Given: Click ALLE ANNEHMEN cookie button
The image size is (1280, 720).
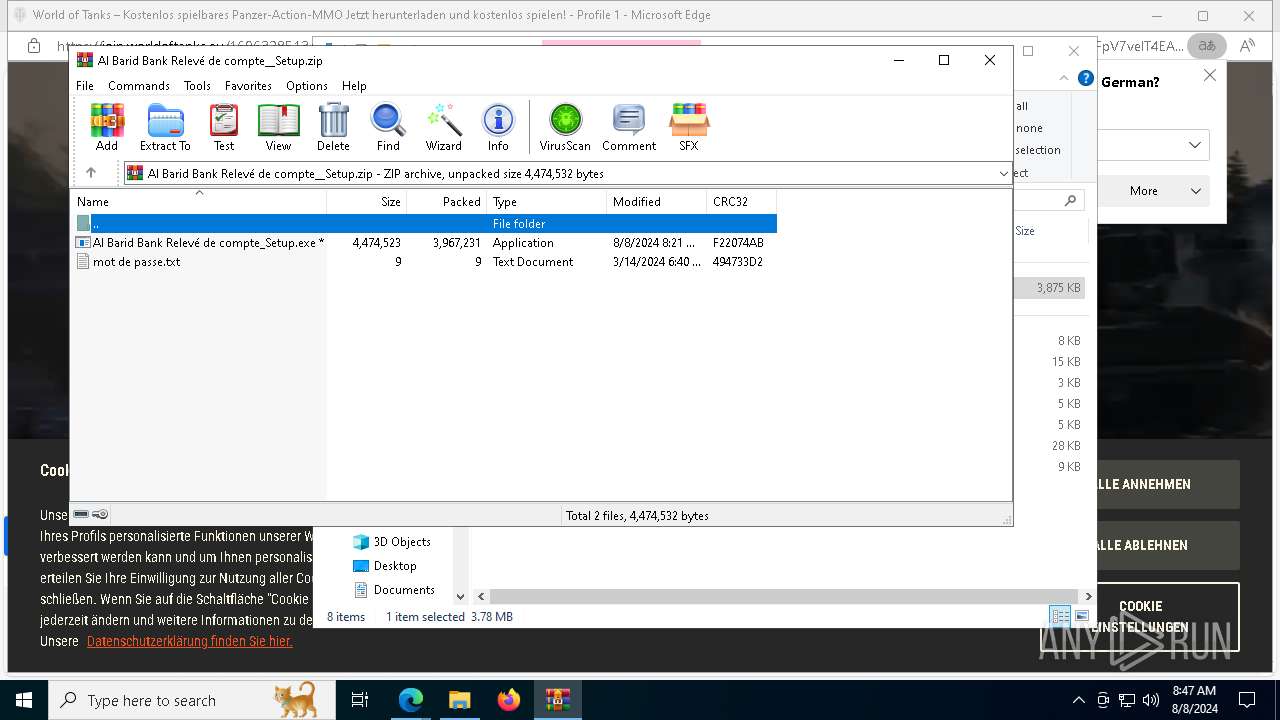Looking at the screenshot, I should tap(1141, 484).
